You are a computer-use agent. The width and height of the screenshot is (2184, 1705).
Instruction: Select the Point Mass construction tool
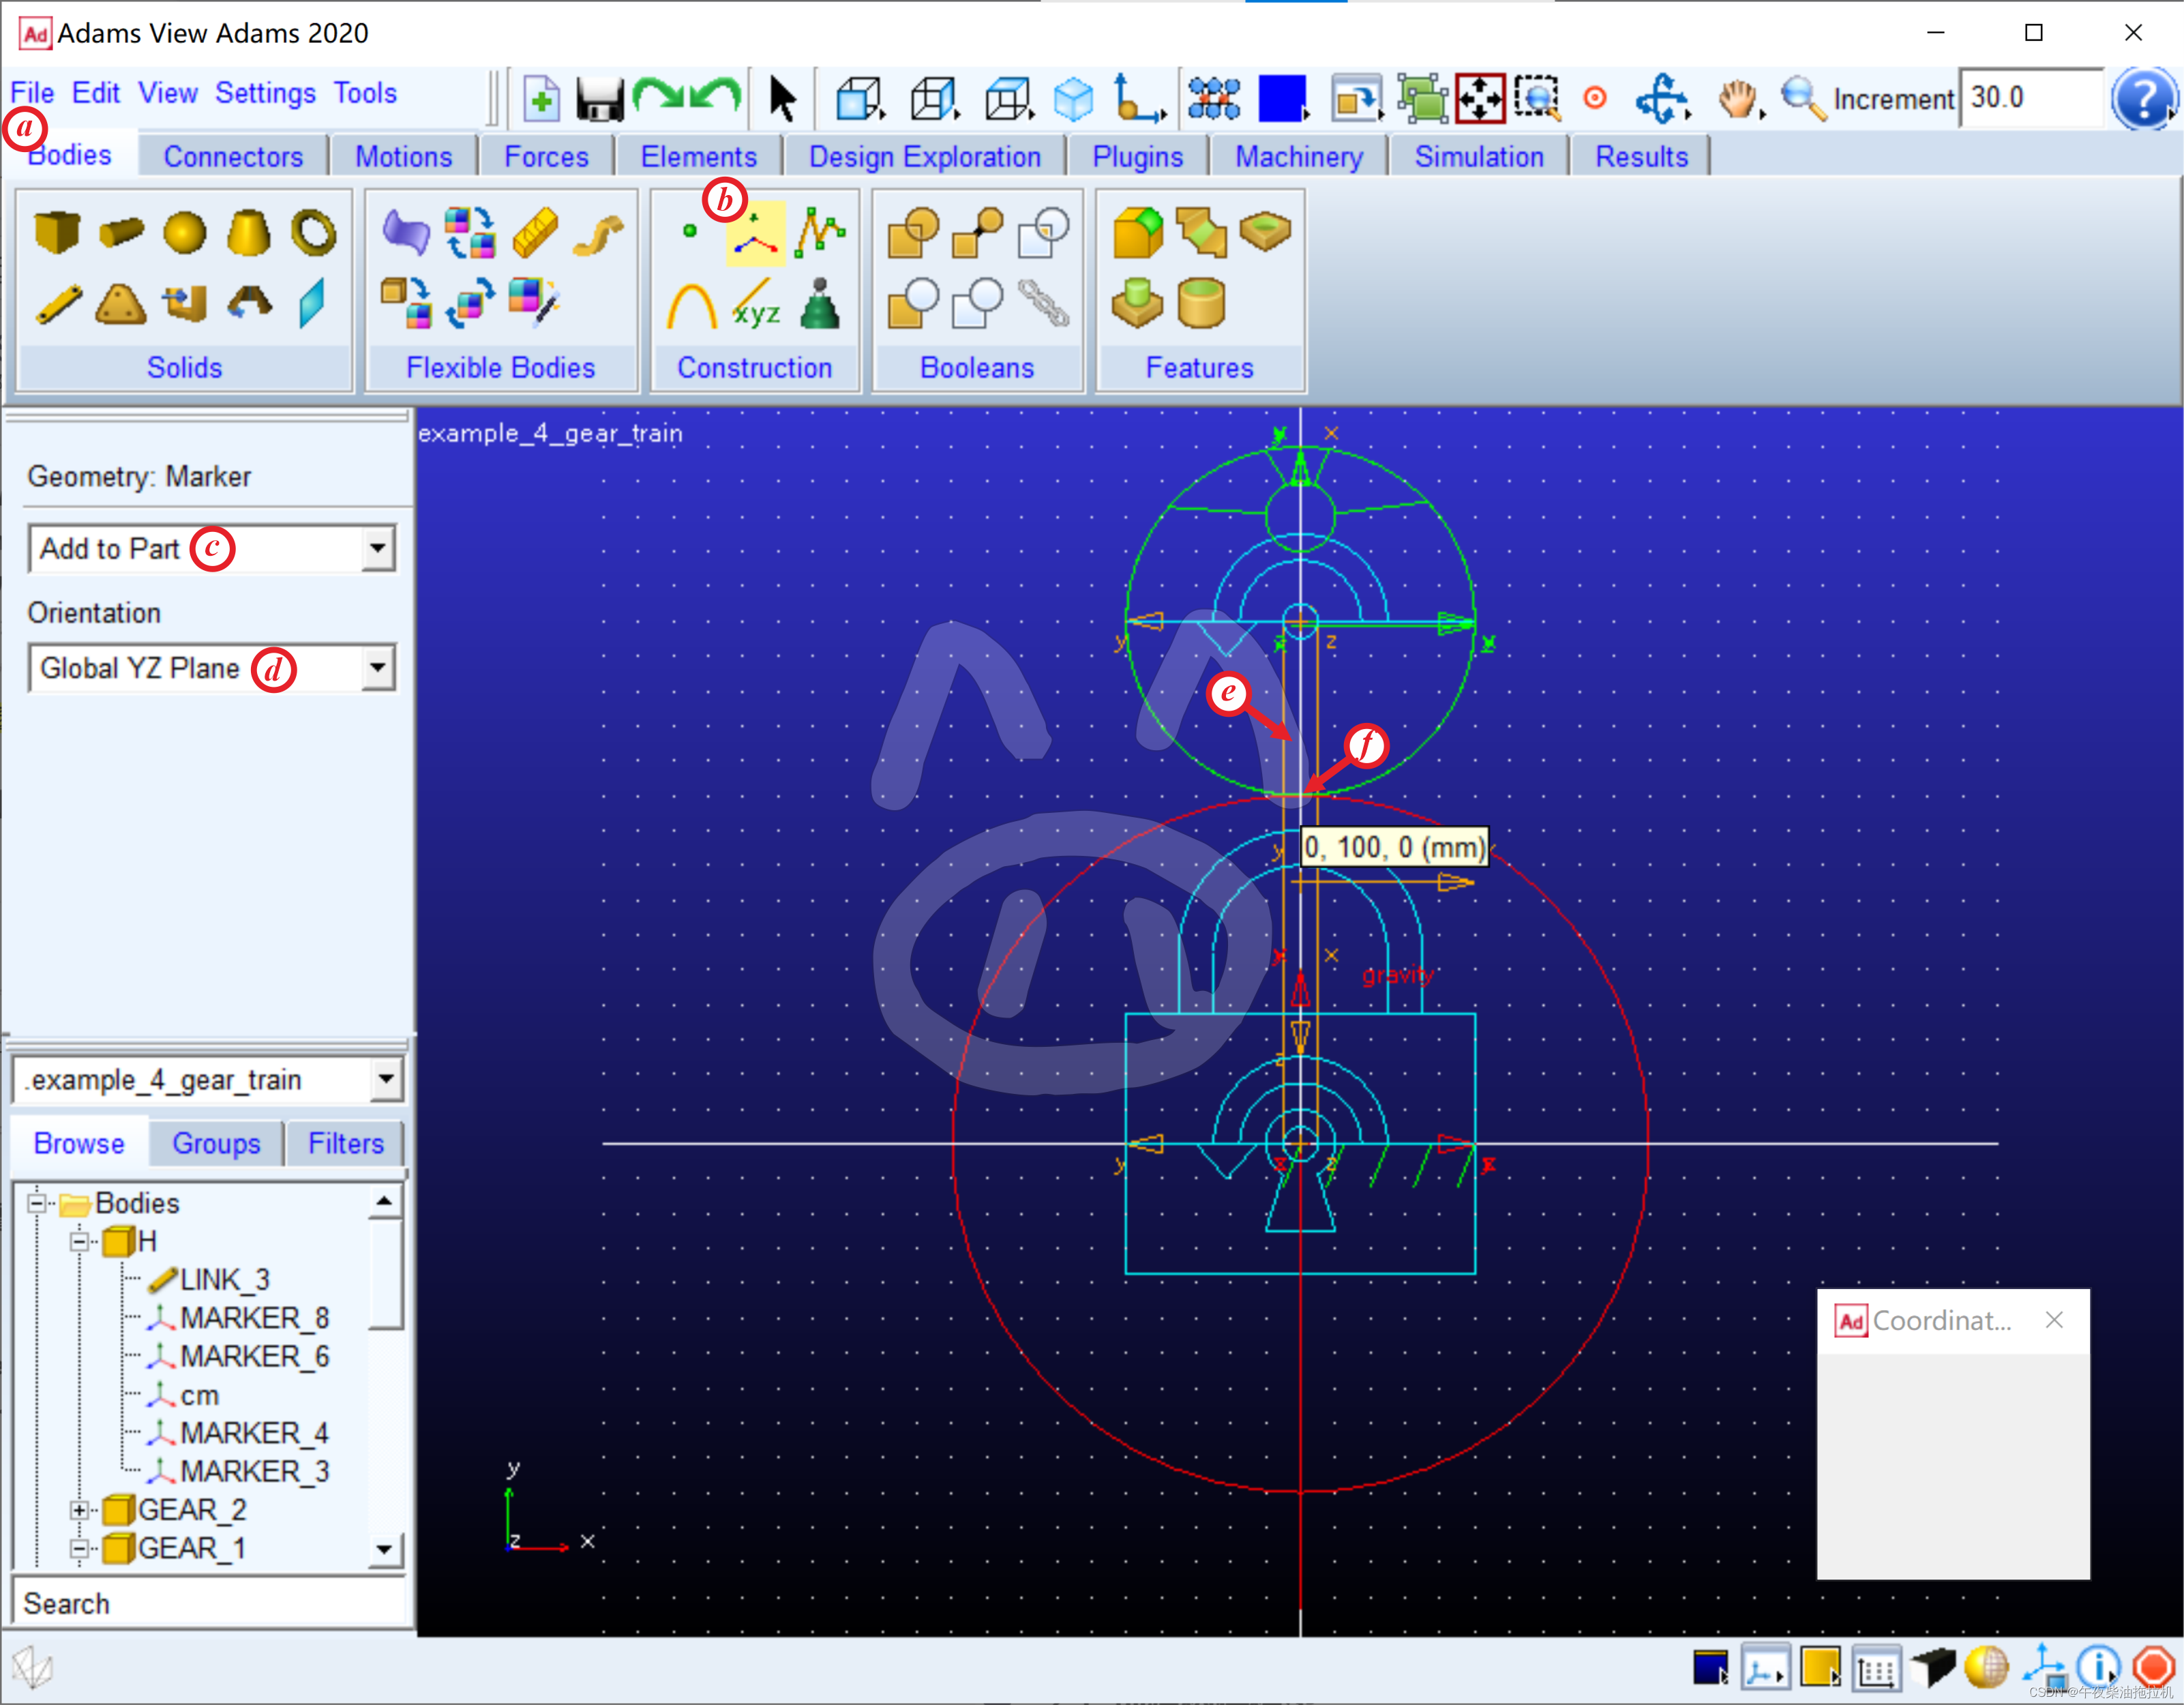coord(820,304)
